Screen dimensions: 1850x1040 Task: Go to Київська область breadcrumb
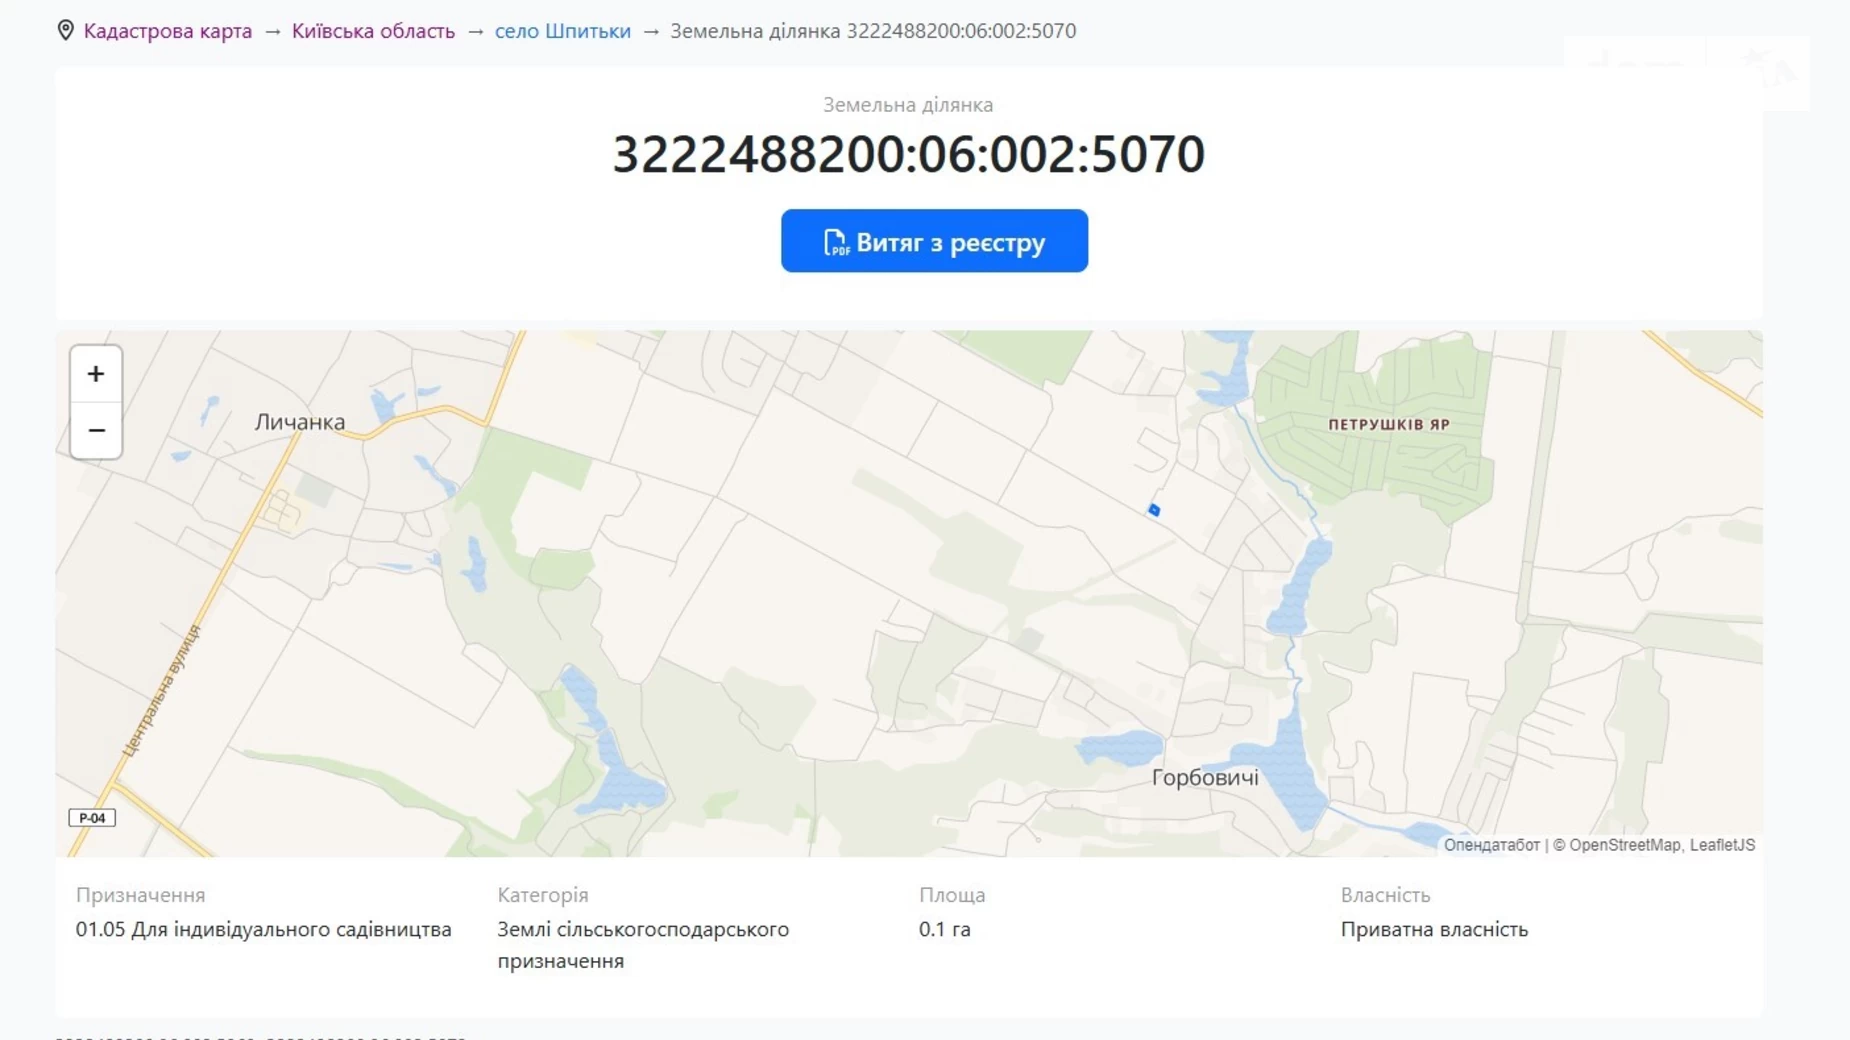pyautogui.click(x=373, y=31)
